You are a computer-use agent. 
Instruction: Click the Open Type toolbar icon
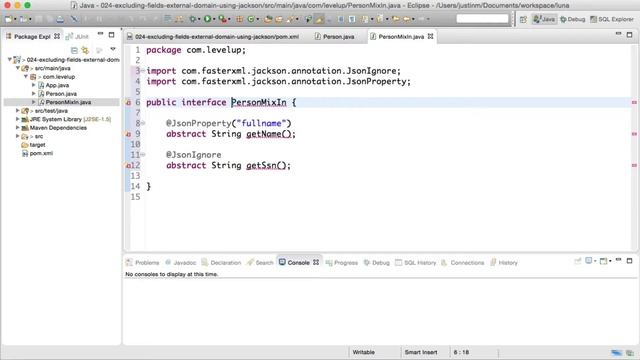[268, 19]
